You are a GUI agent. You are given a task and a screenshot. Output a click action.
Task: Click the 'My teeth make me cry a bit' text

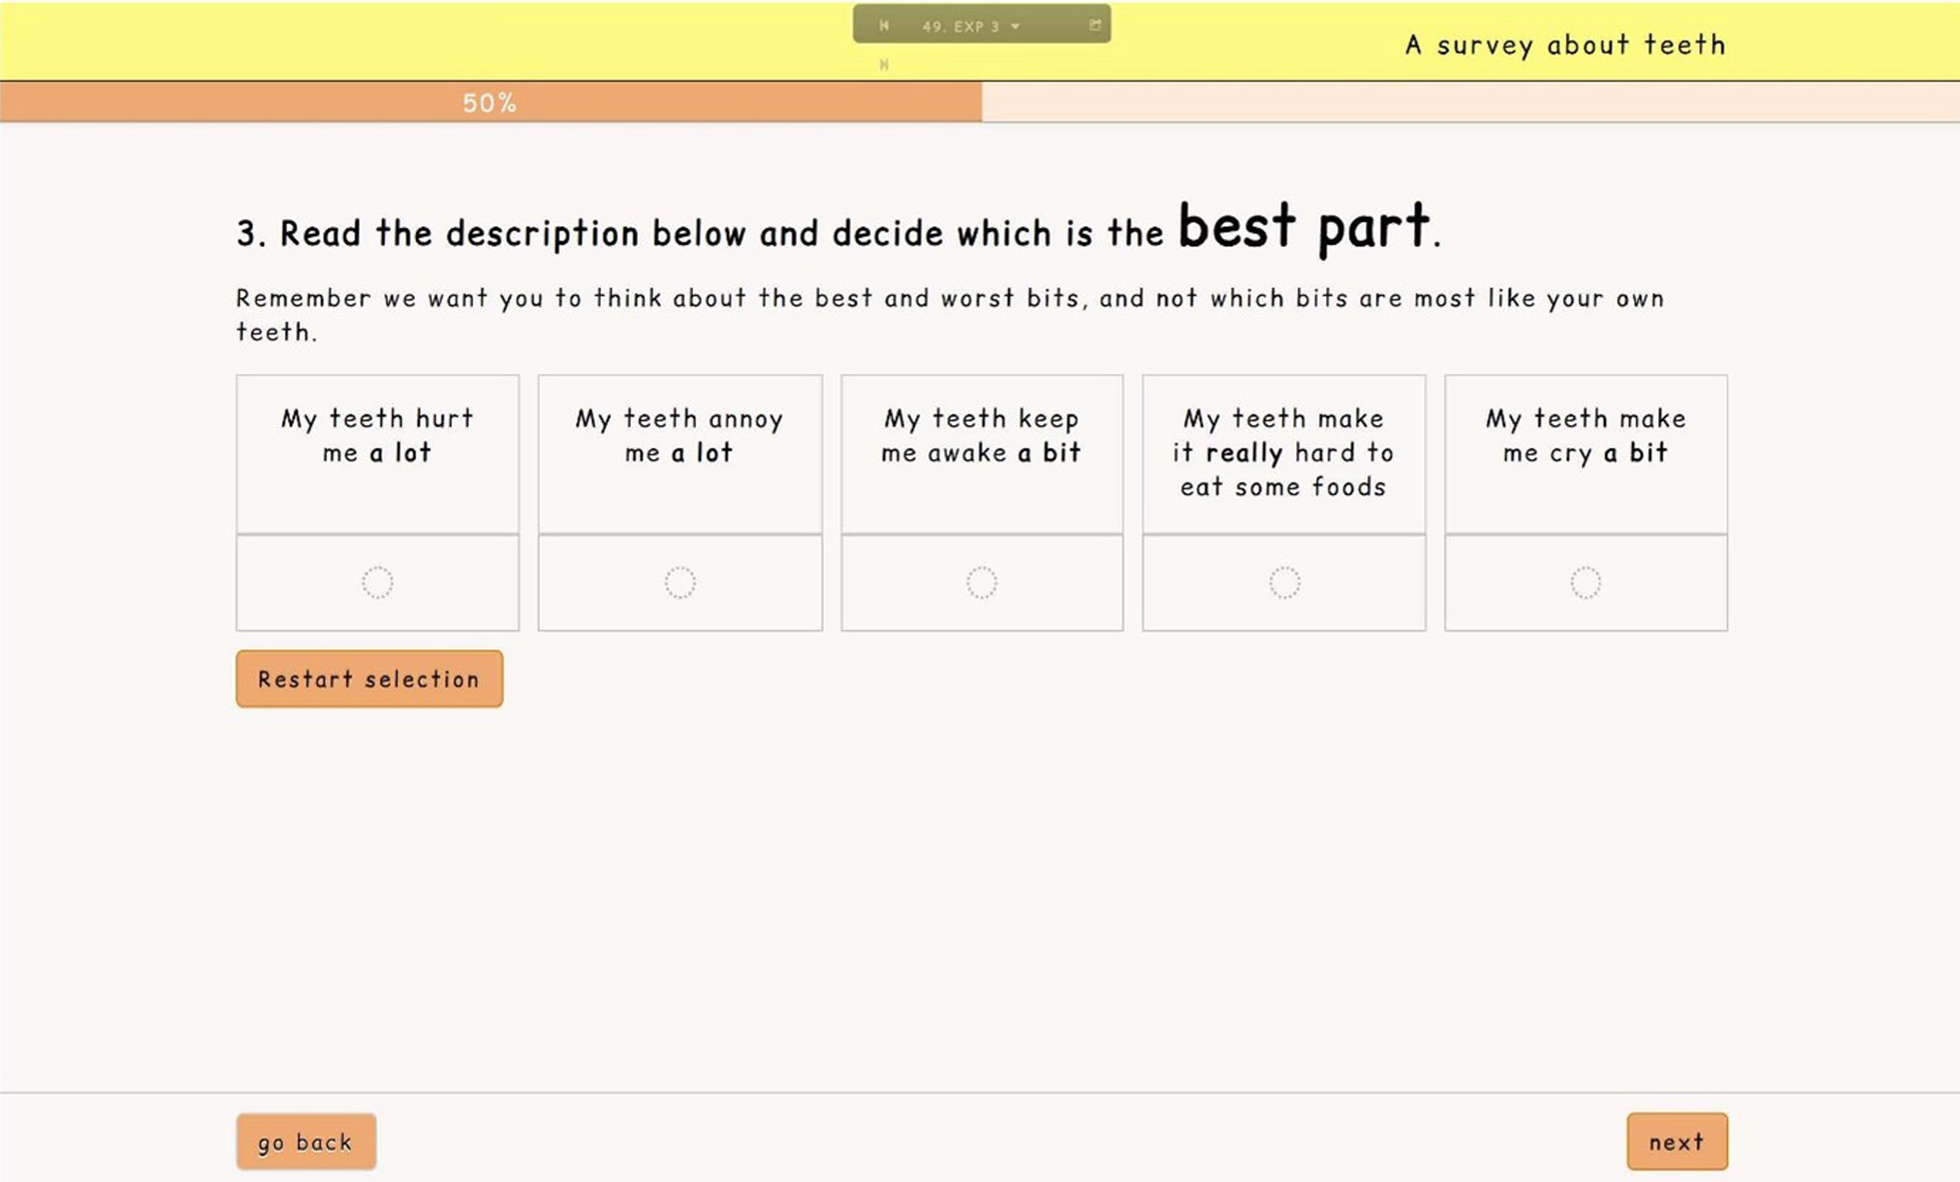[1586, 435]
